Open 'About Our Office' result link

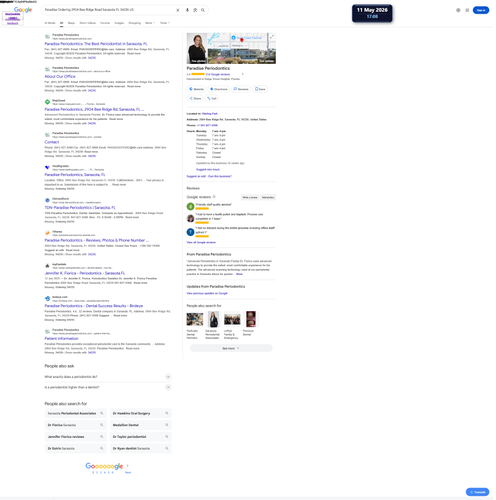point(60,76)
